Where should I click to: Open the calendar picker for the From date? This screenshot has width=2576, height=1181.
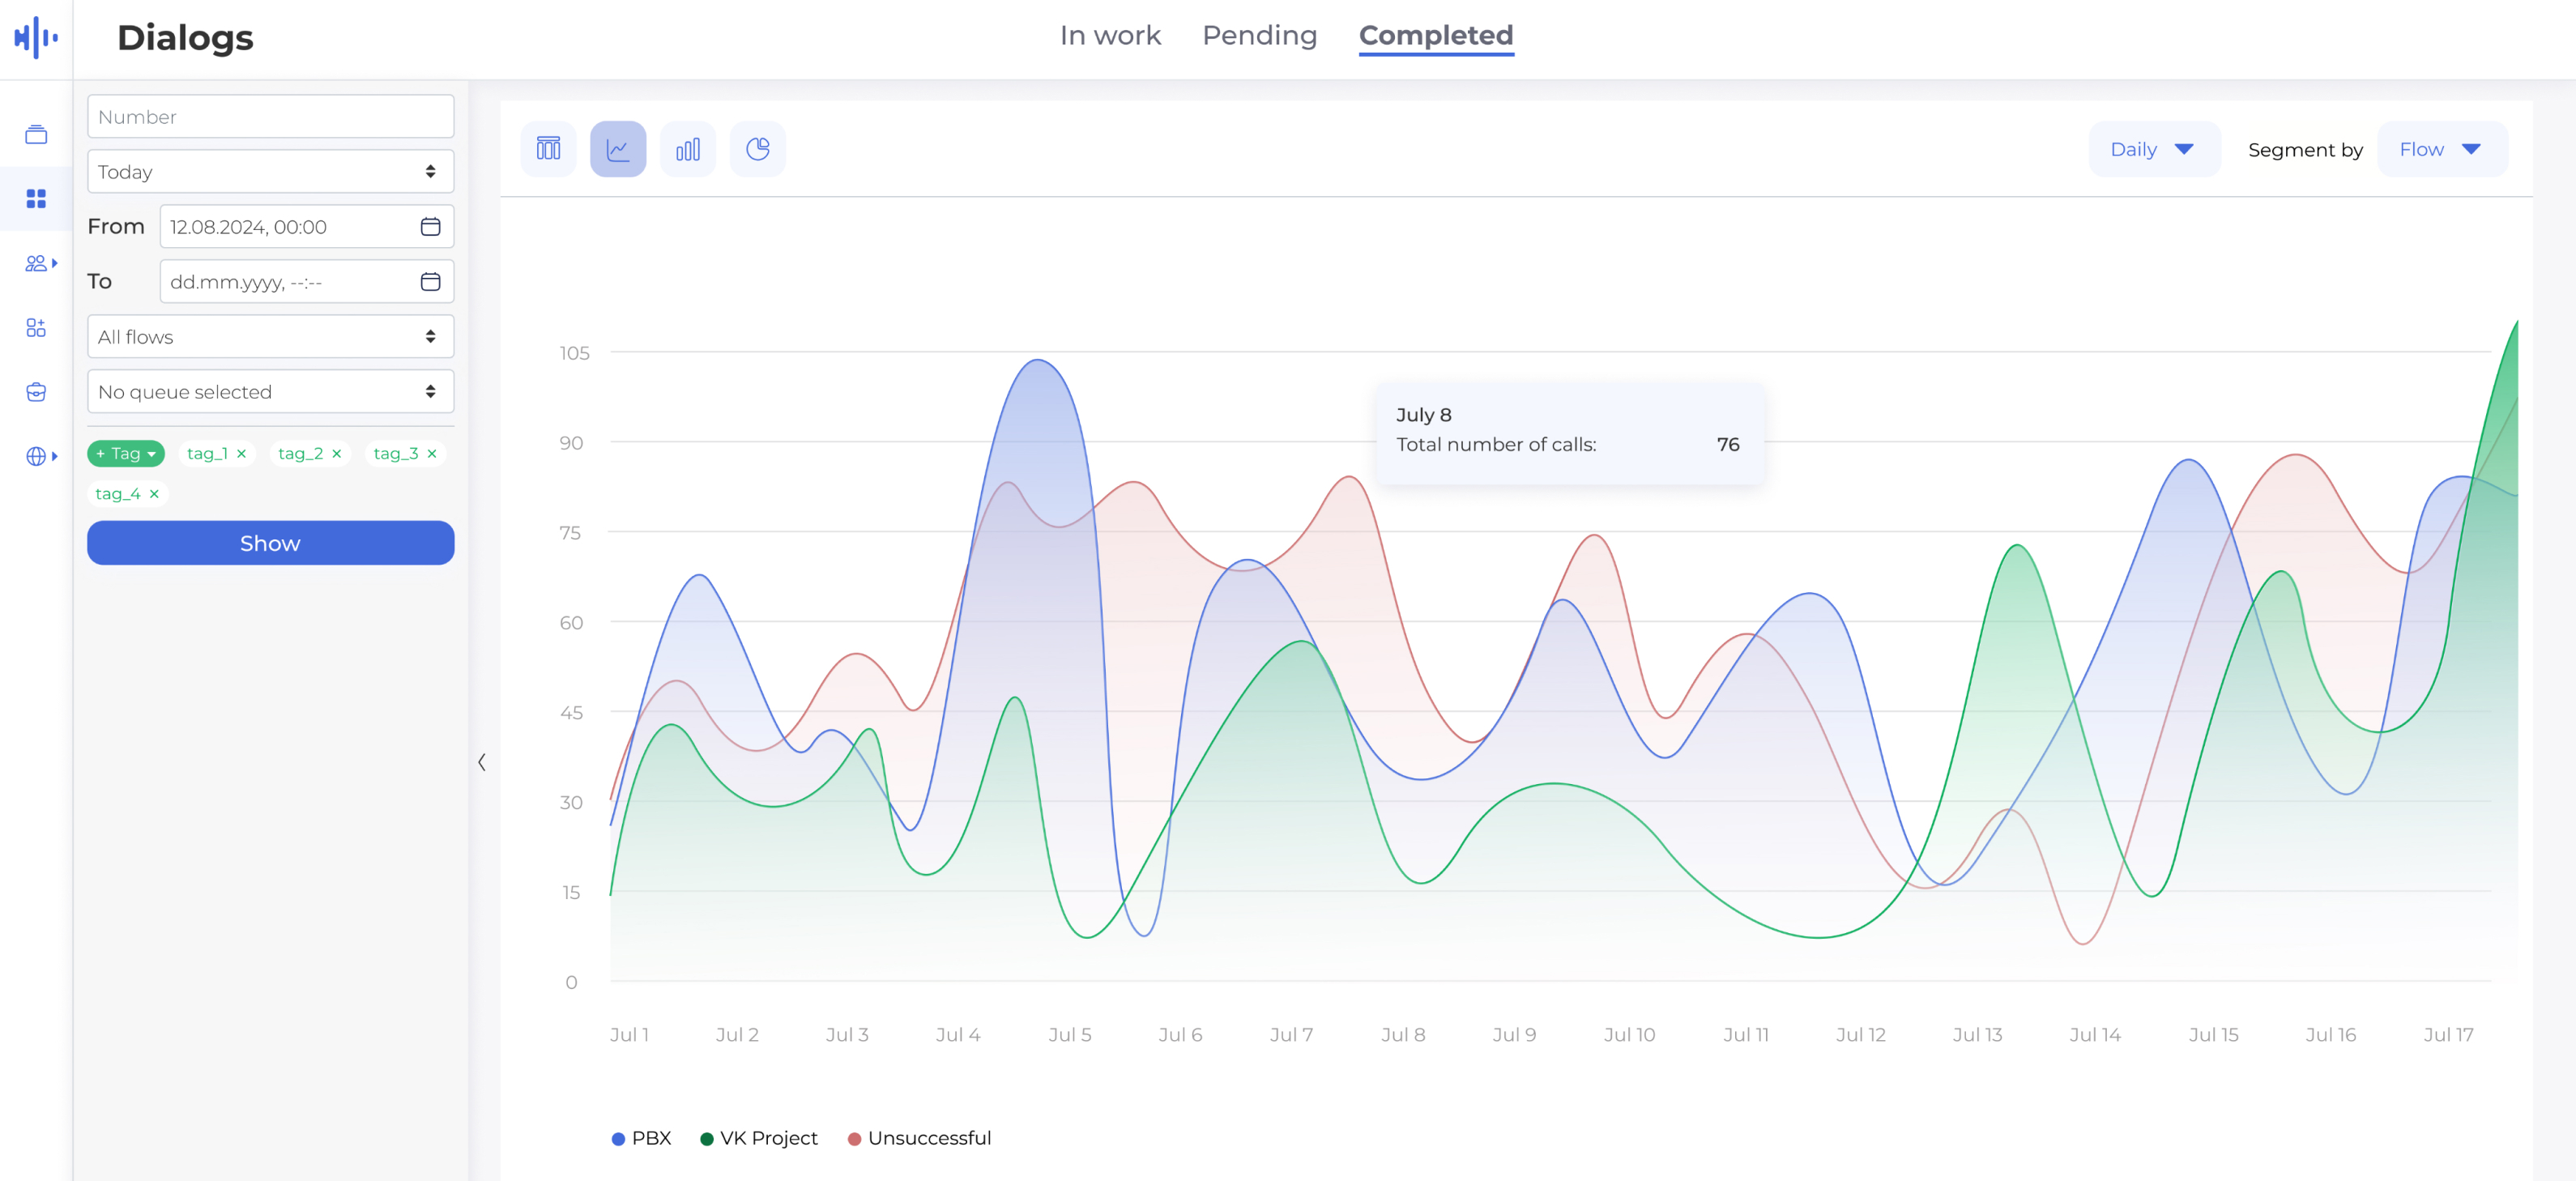[x=430, y=227]
